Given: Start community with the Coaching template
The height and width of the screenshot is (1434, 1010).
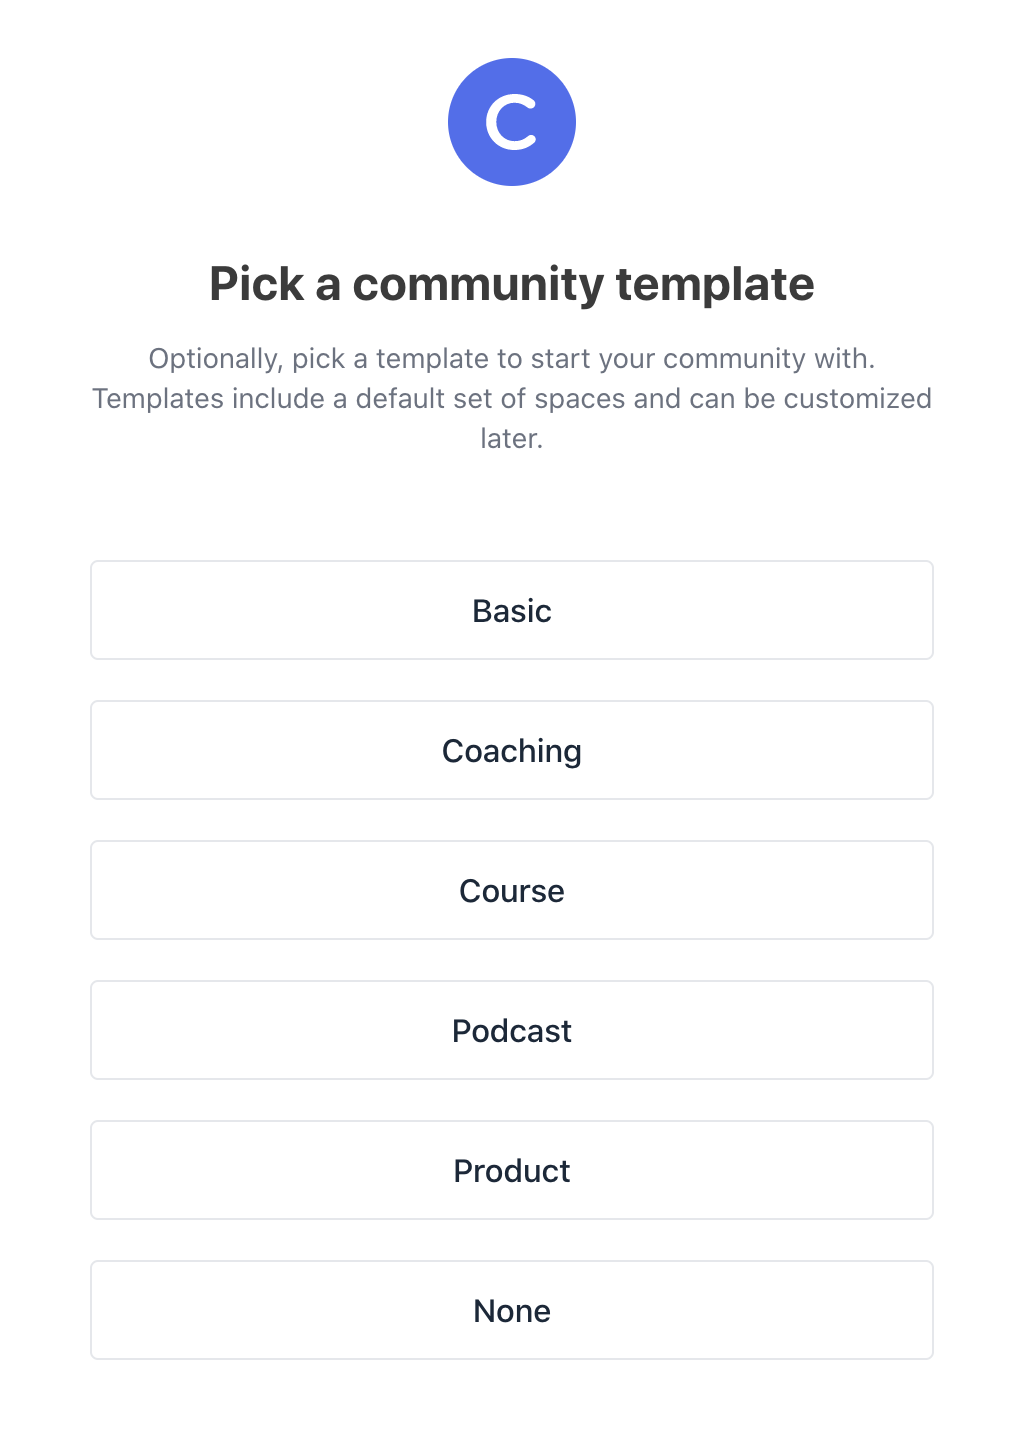Looking at the screenshot, I should point(512,750).
